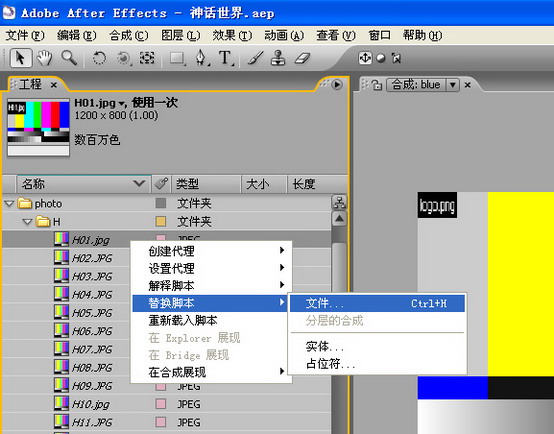554x434 pixels.
Task: Close the 合成: blue viewer tab
Action: pos(467,85)
